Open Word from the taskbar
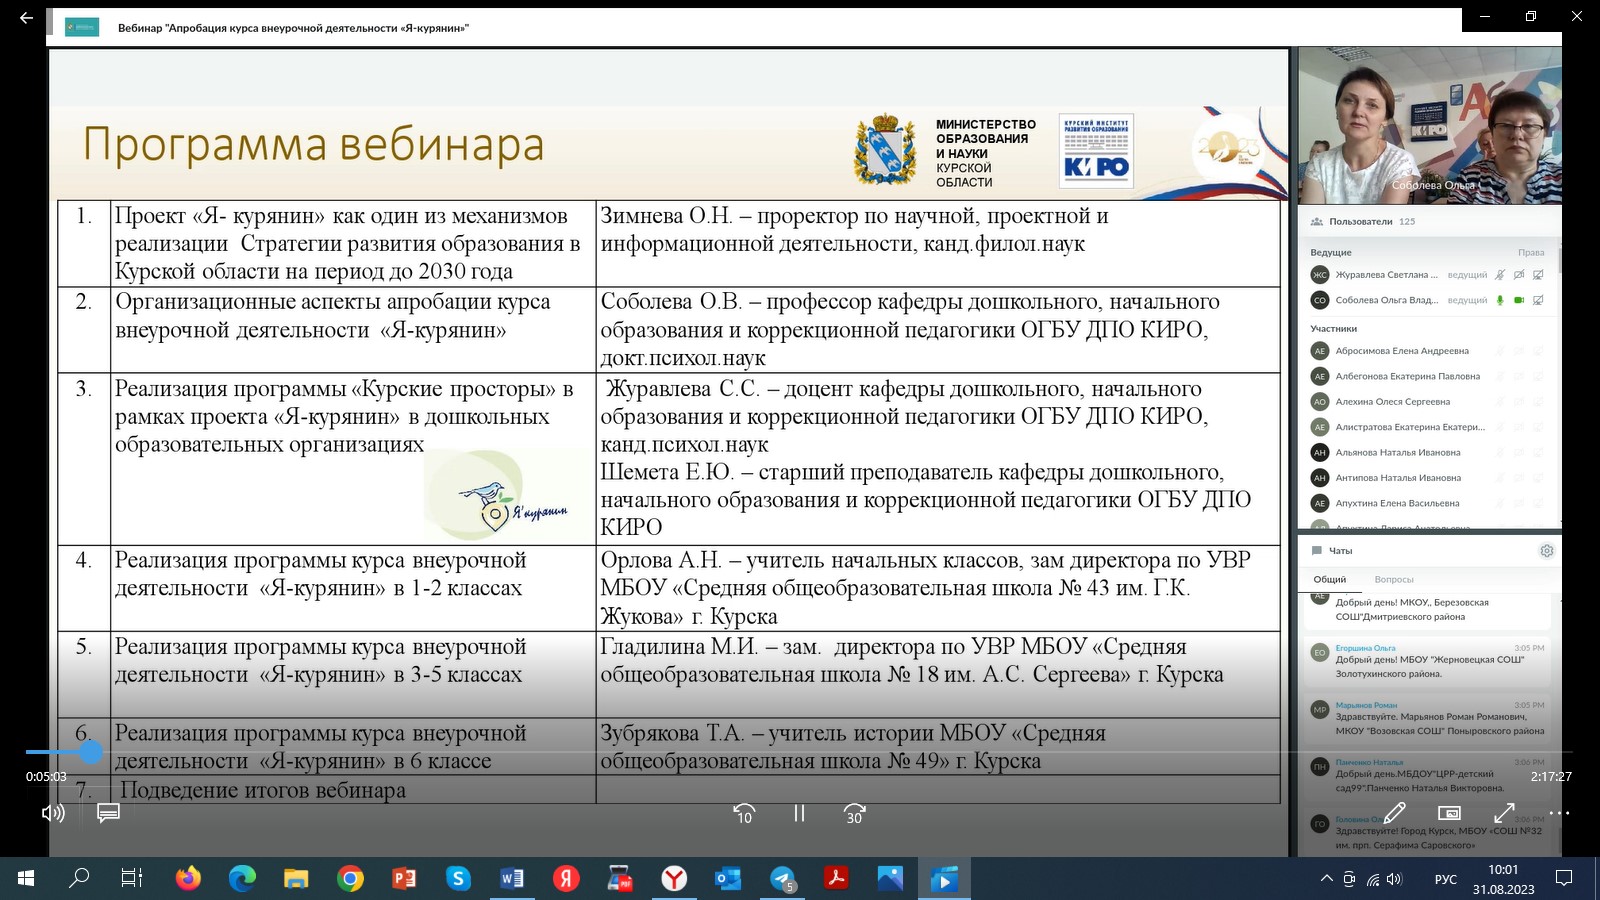Image resolution: width=1600 pixels, height=900 pixels. pos(512,878)
